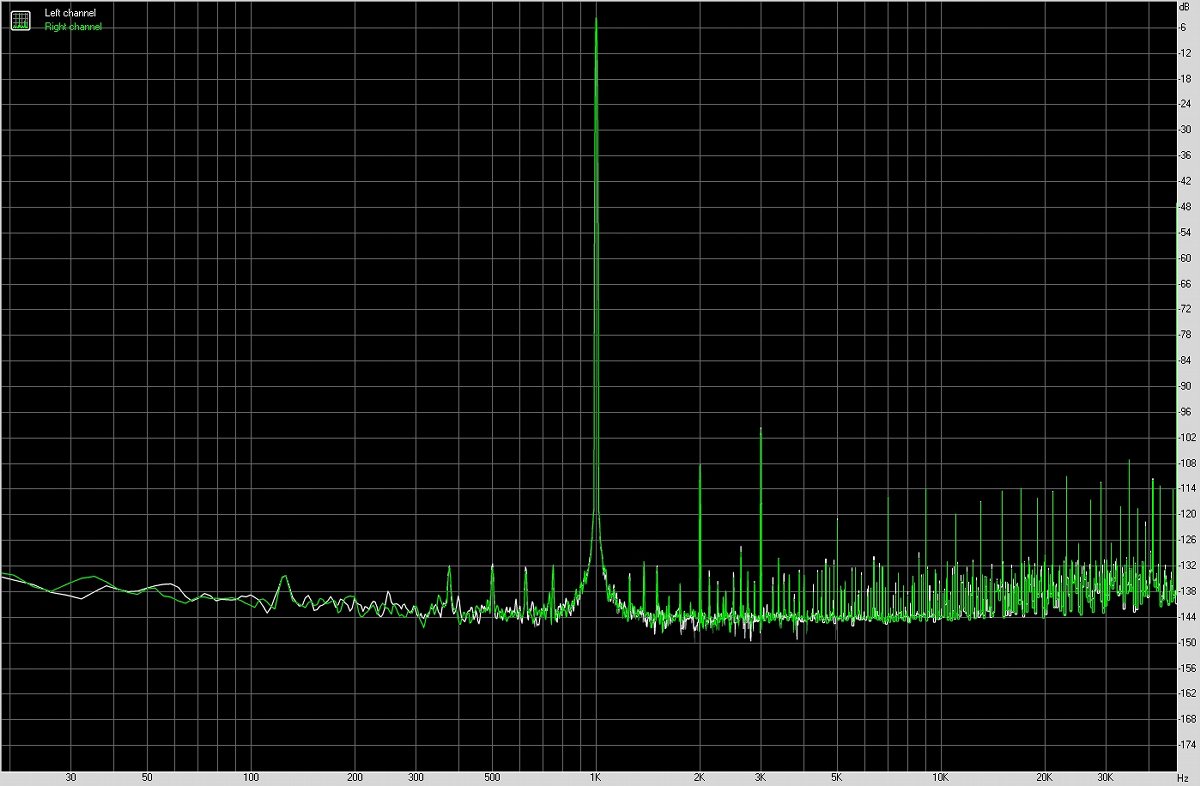Image resolution: width=1200 pixels, height=786 pixels.
Task: Click the -6 label on the dB scale
Action: 1185,27
